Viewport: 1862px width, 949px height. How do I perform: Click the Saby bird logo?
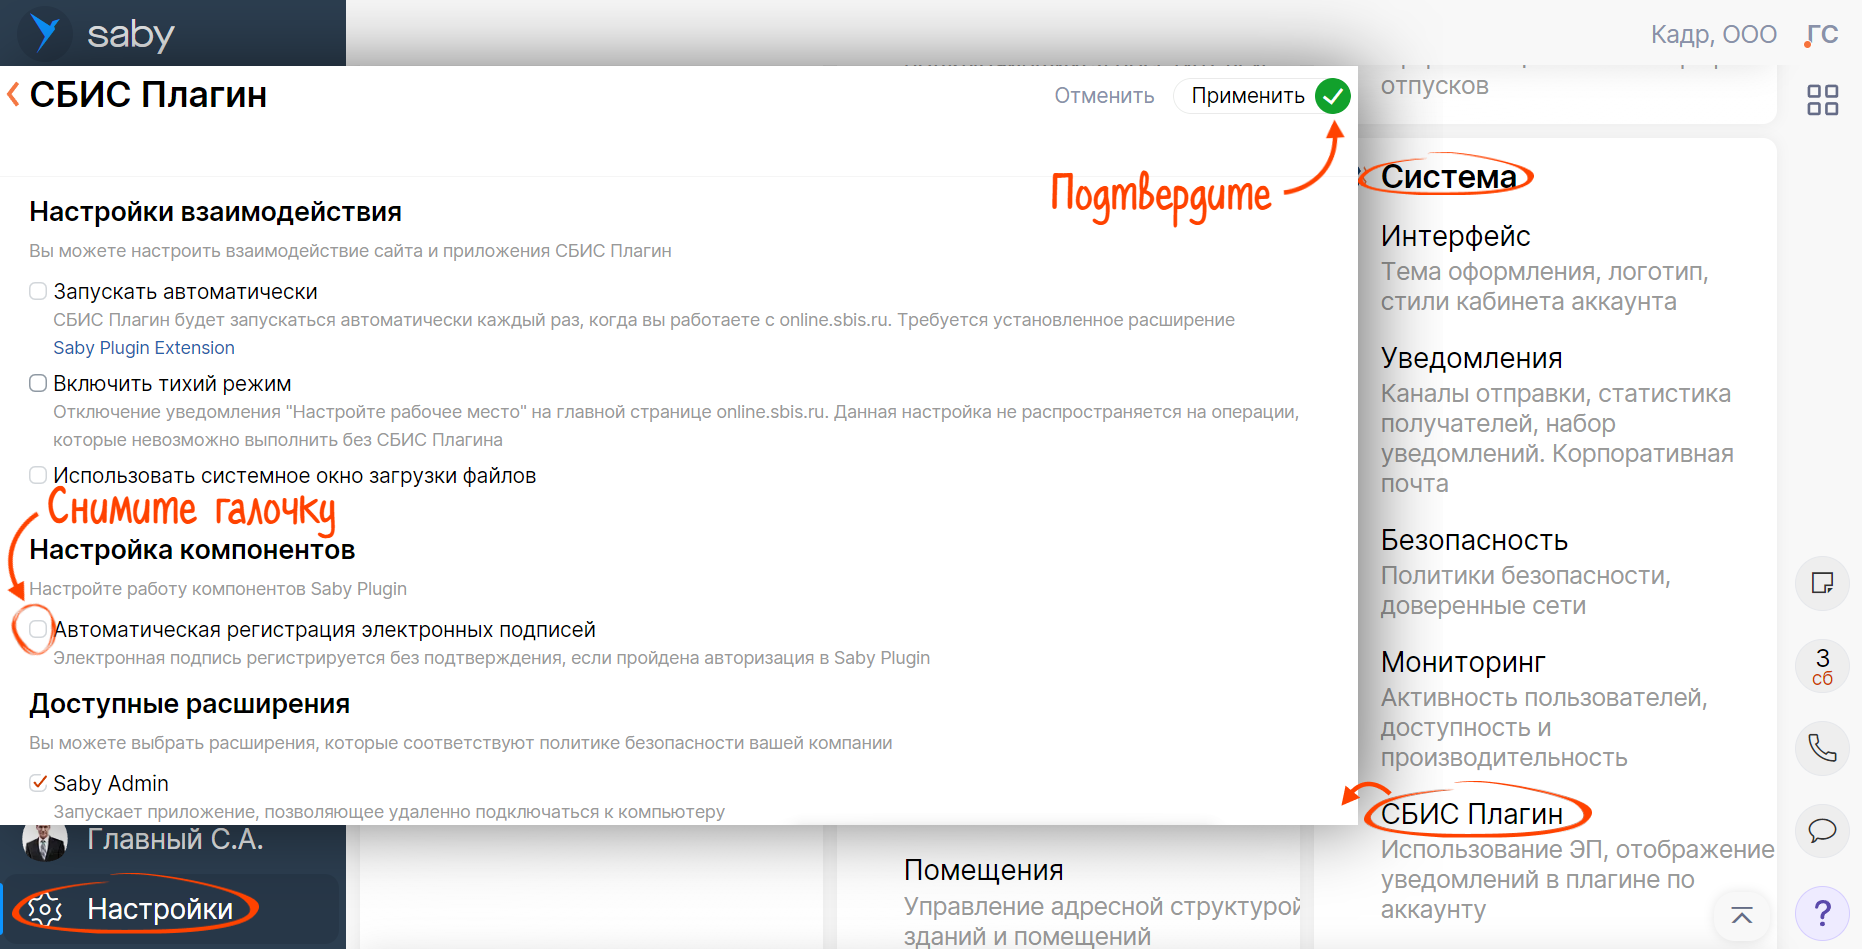[x=45, y=32]
